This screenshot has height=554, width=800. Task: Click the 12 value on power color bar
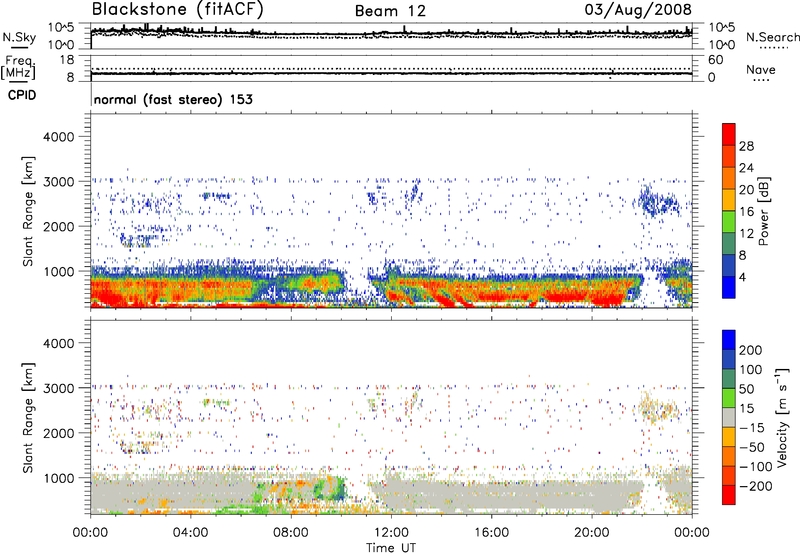pos(746,234)
